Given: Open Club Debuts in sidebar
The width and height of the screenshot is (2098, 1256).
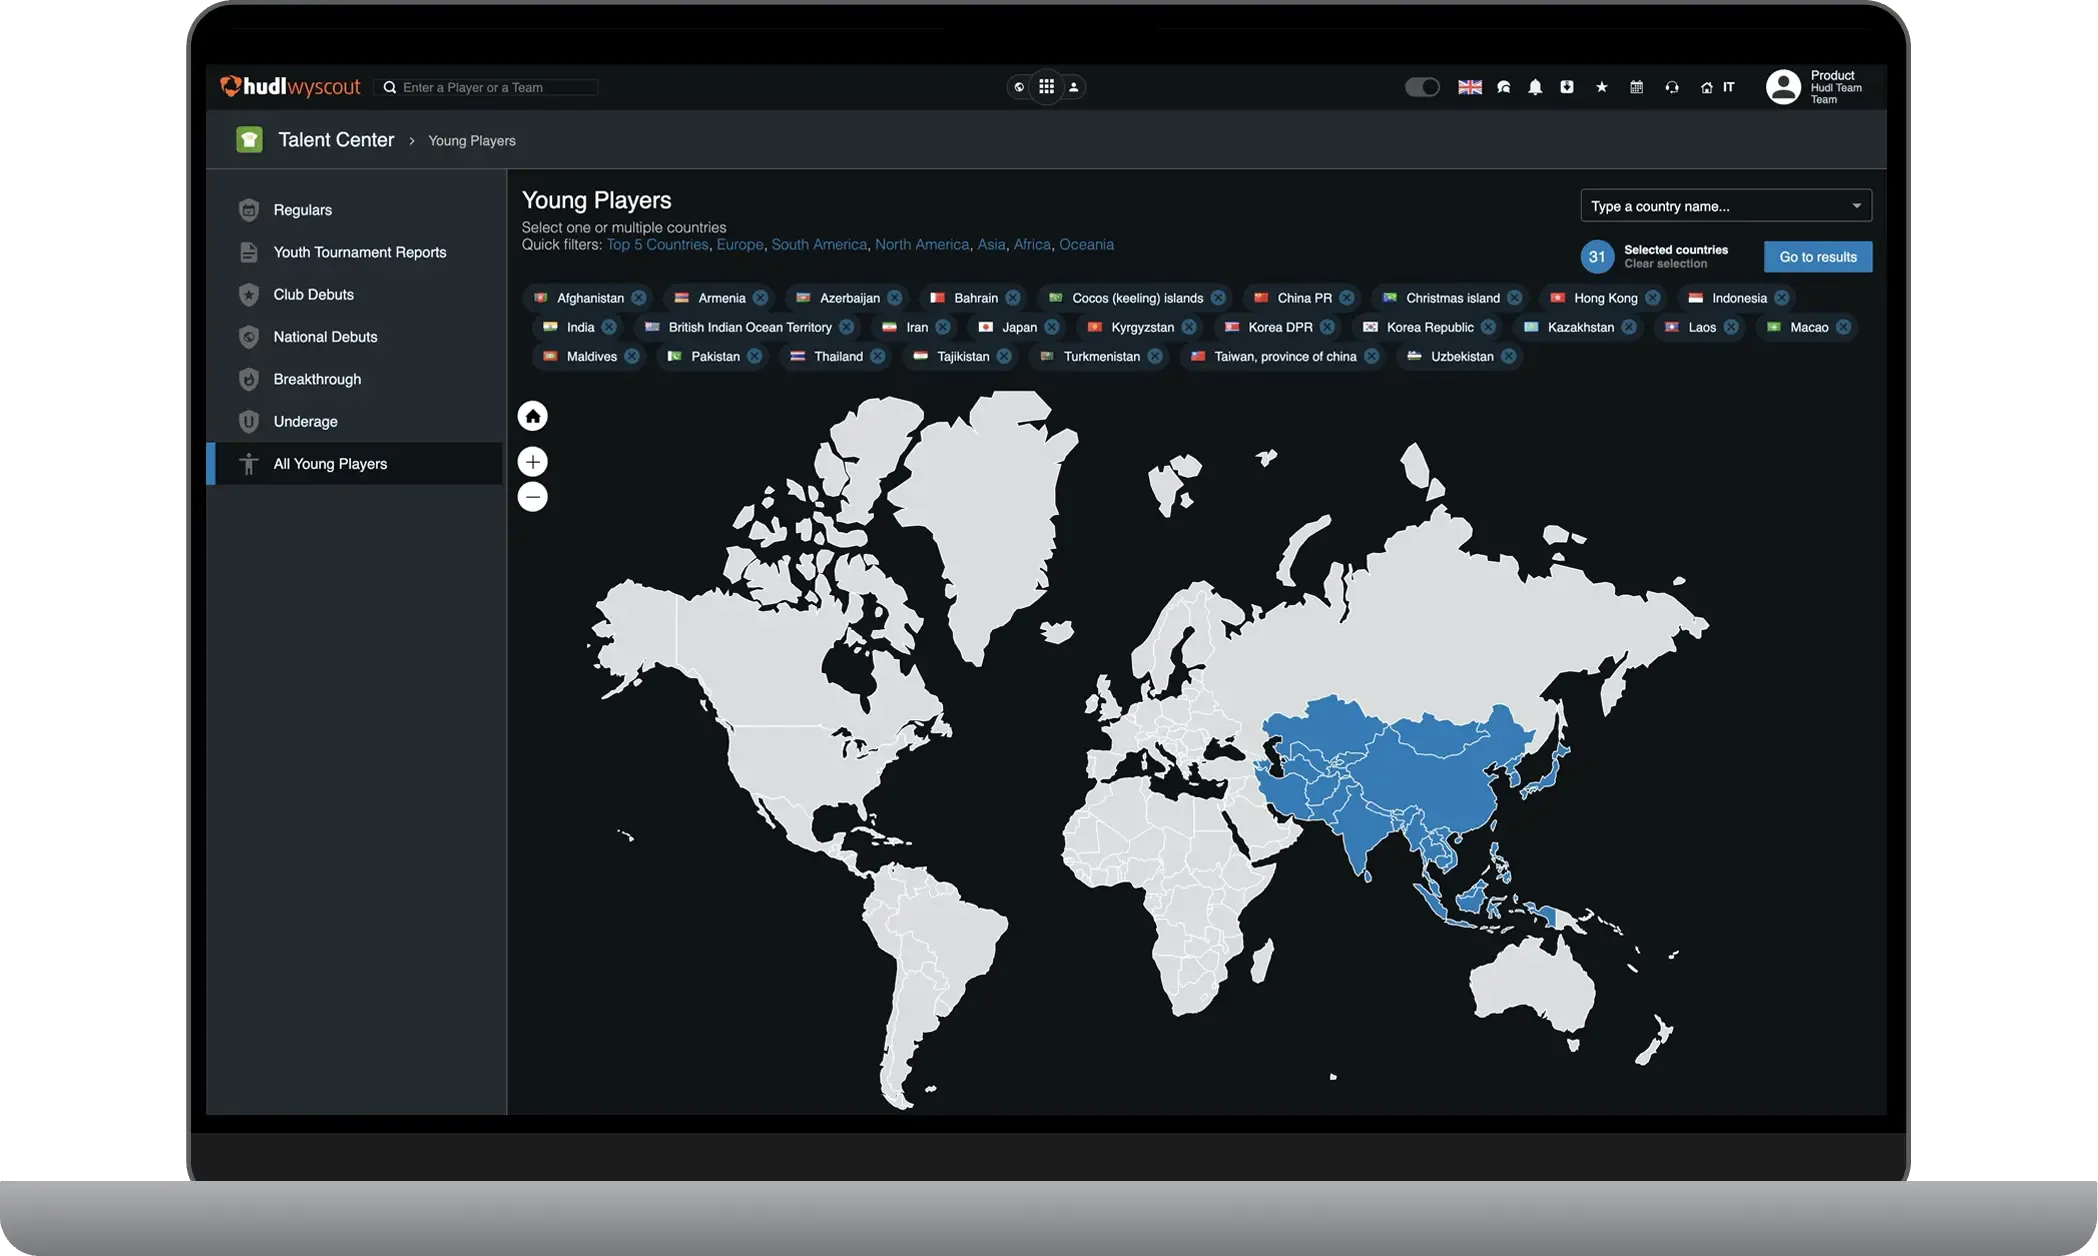Looking at the screenshot, I should click(x=313, y=295).
